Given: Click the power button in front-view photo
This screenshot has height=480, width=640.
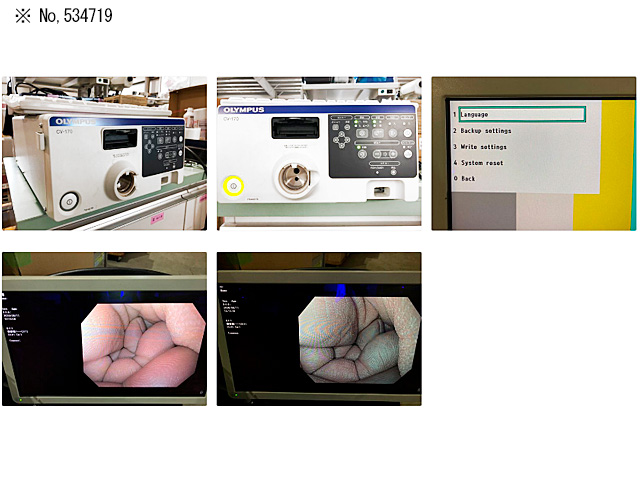Looking at the screenshot, I should coord(233,186).
